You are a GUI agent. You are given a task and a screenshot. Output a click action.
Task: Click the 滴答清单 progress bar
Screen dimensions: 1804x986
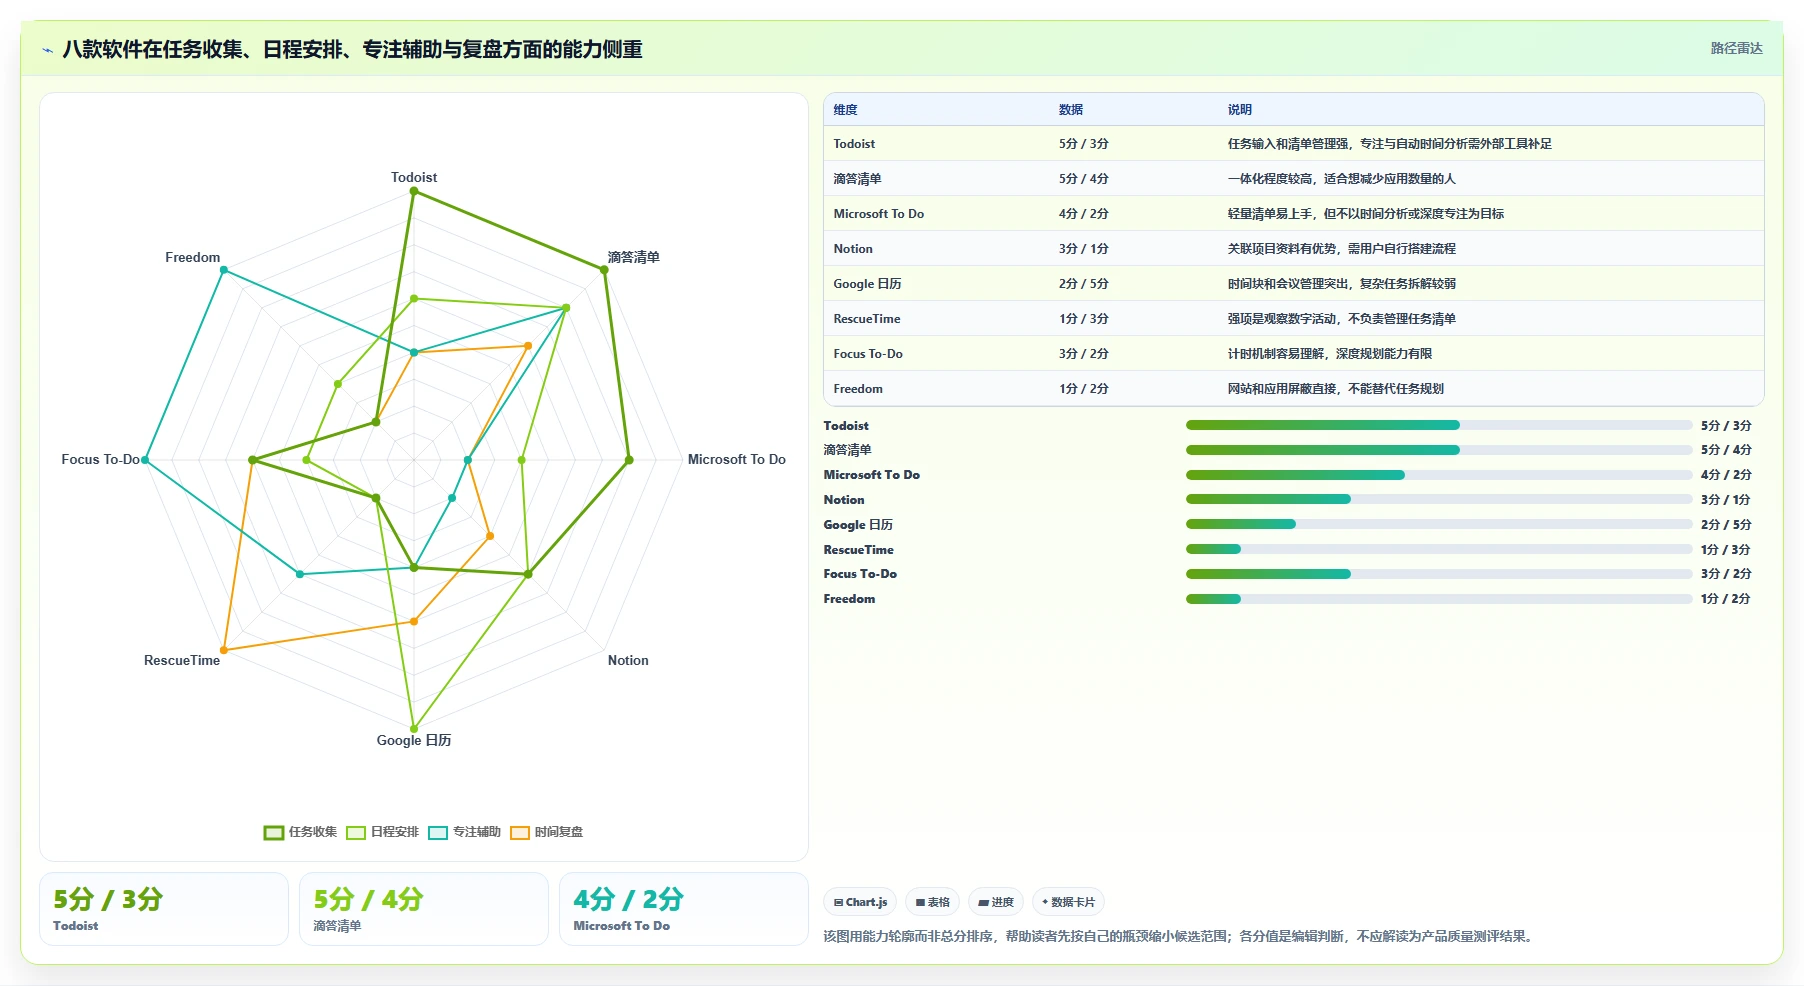[x=1439, y=450]
